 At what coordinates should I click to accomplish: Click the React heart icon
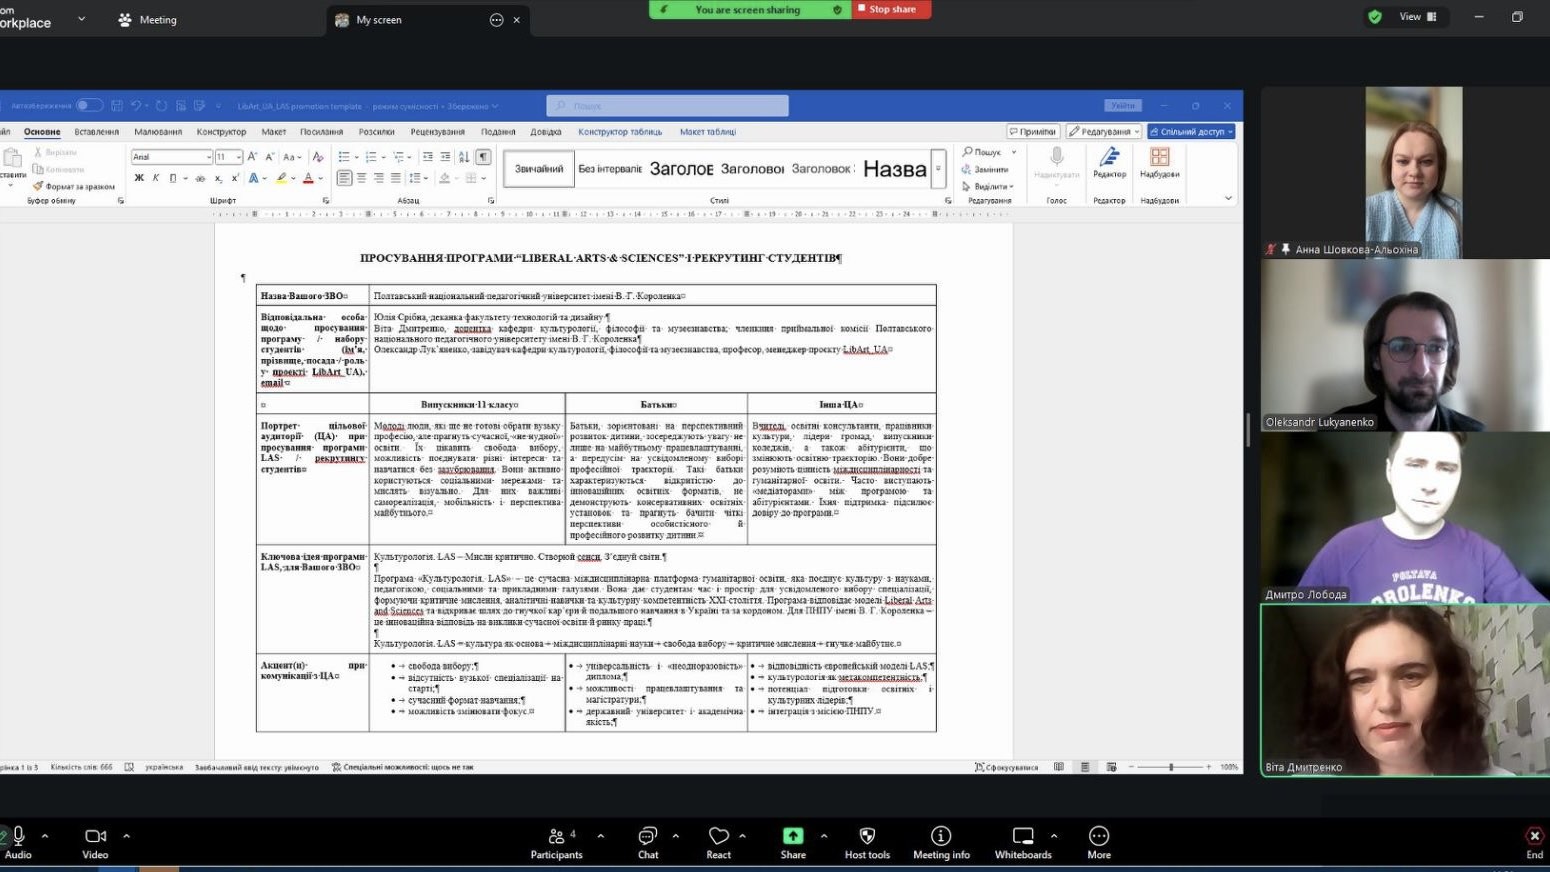[x=718, y=842]
